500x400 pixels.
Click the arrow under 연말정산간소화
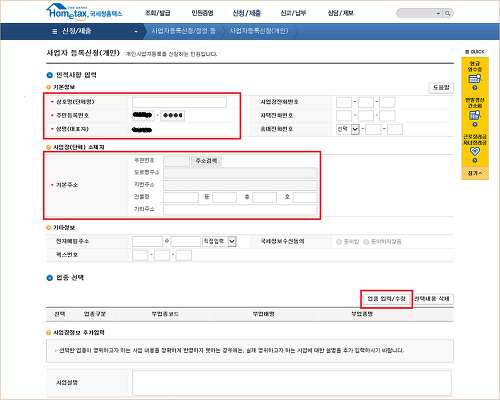click(x=475, y=124)
